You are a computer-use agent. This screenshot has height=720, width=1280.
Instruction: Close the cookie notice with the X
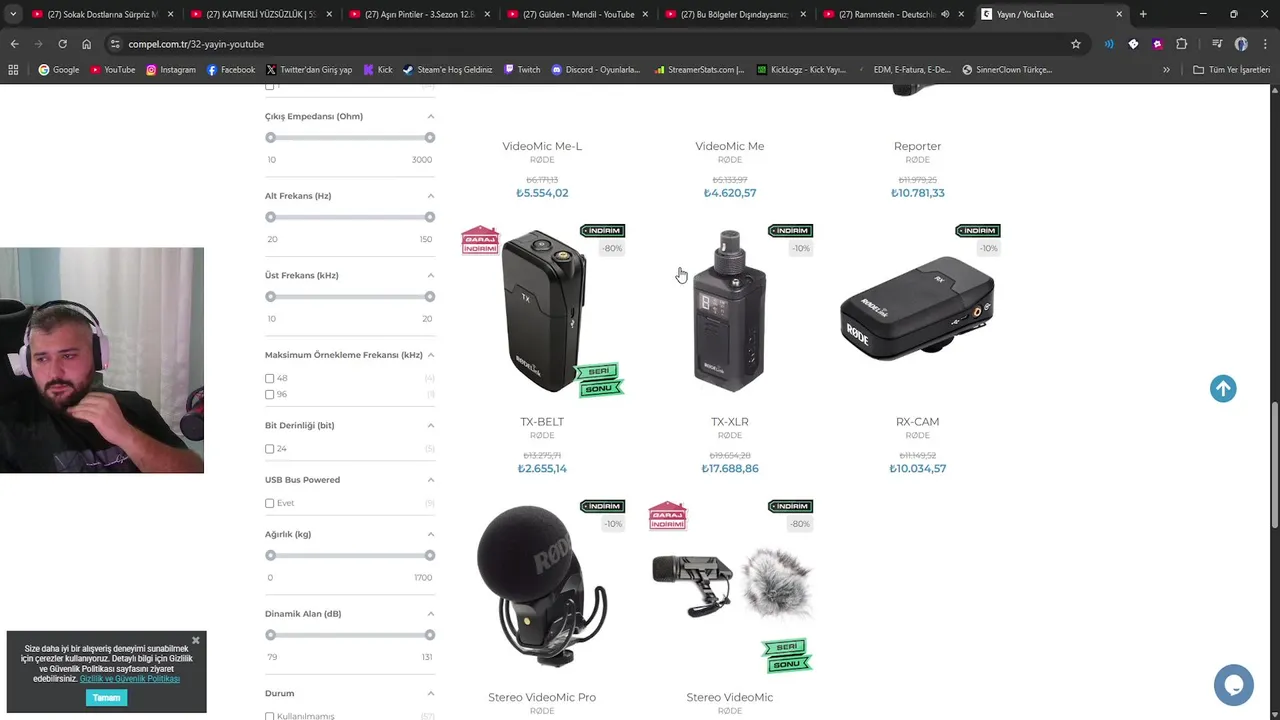click(196, 640)
